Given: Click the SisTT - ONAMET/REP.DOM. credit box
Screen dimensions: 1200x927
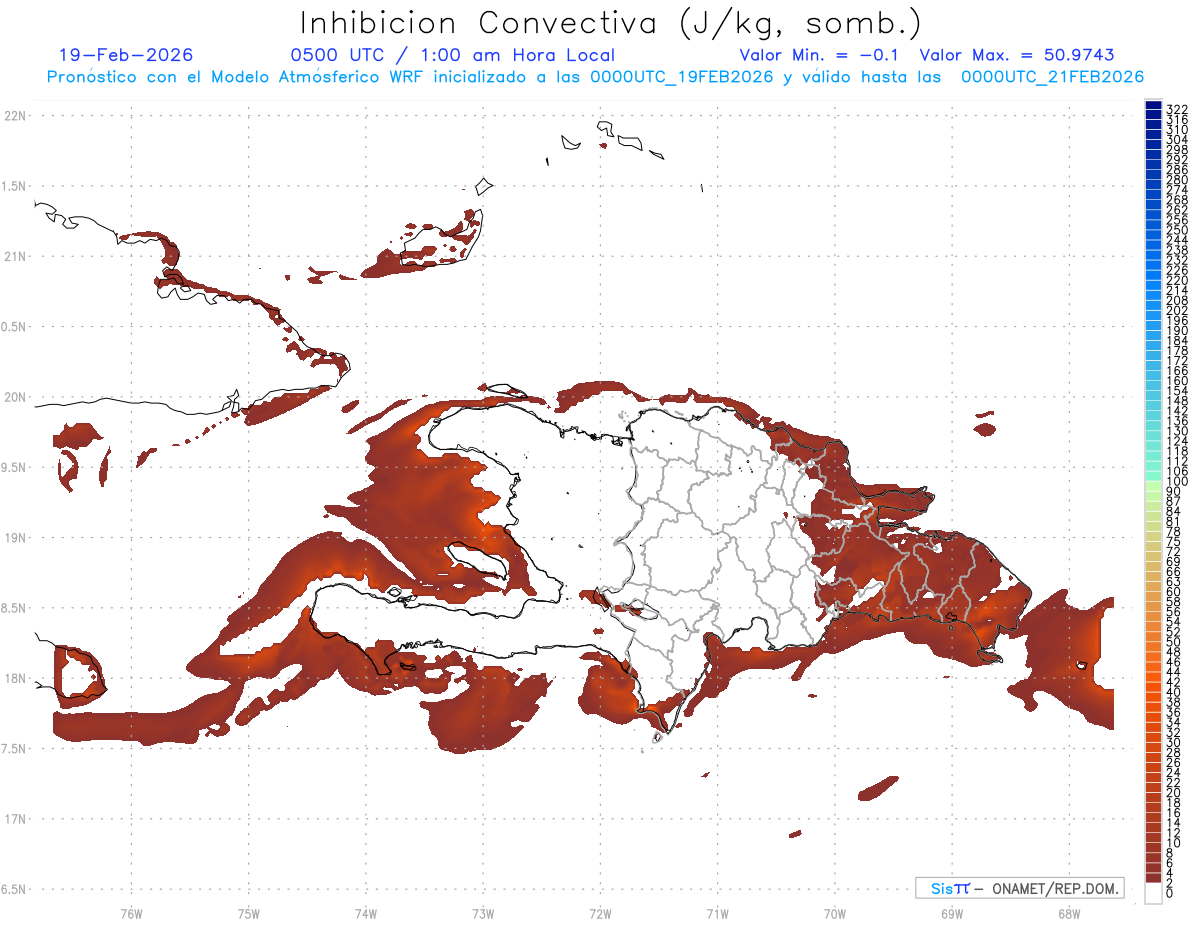Looking at the screenshot, I should (1020, 888).
